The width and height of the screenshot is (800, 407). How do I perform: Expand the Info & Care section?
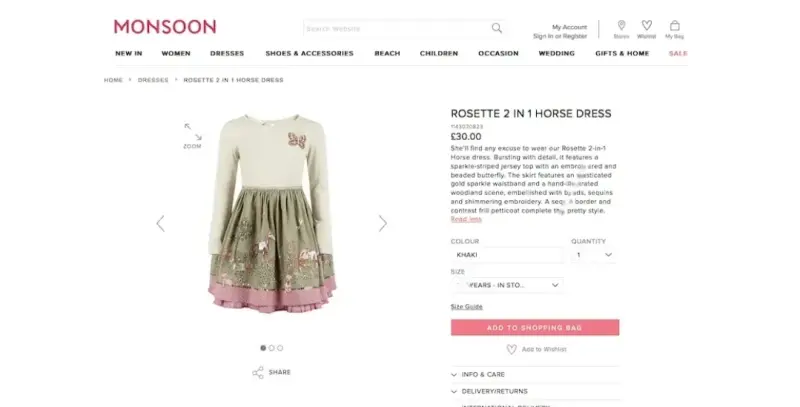pyautogui.click(x=535, y=374)
